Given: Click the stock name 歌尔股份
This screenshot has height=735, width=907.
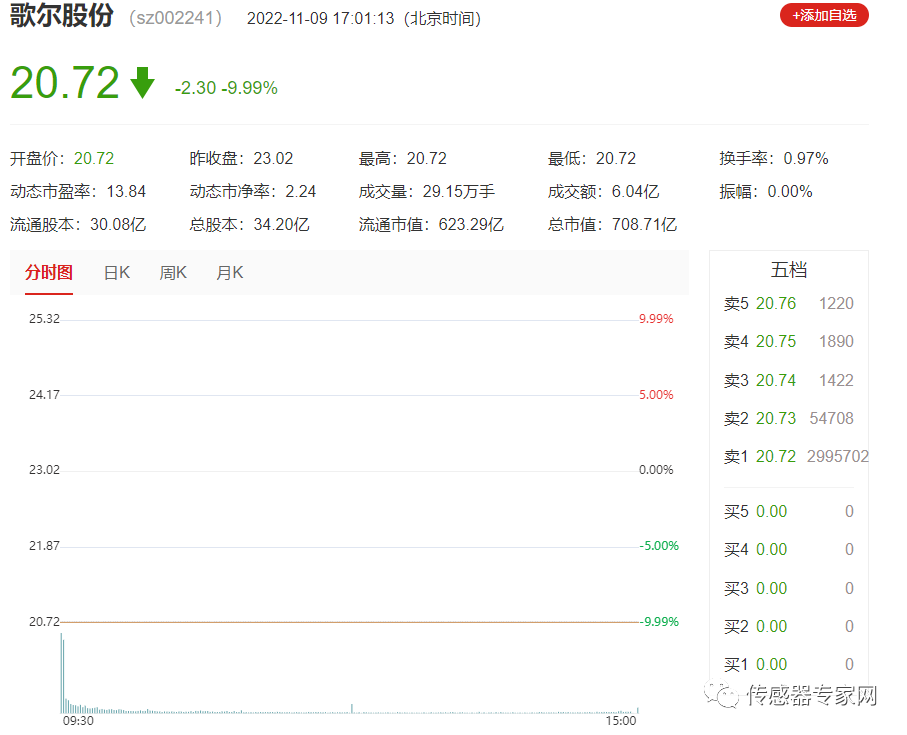Looking at the screenshot, I should [x=61, y=16].
